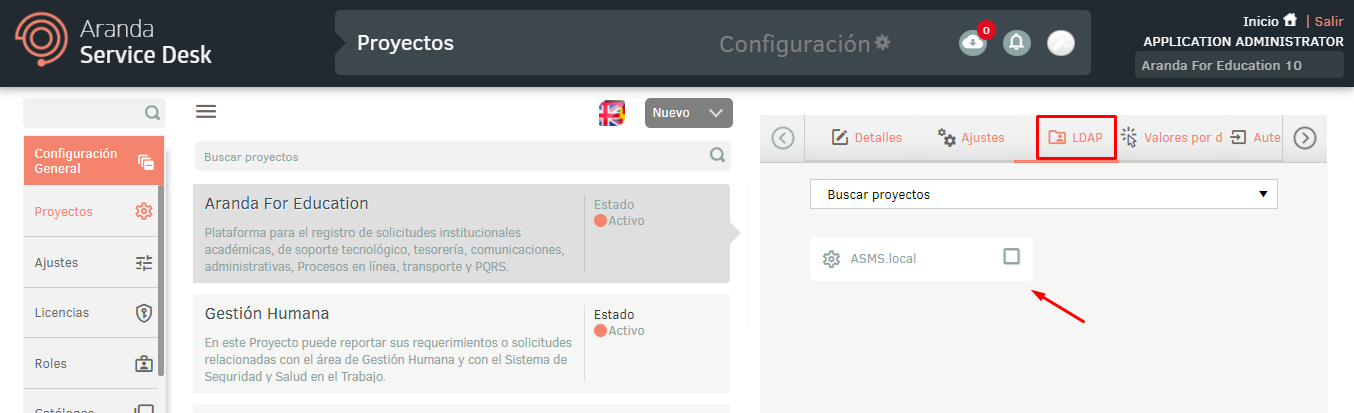
Task: Open the Aranda For Education 10 selector
Action: [x=1238, y=65]
